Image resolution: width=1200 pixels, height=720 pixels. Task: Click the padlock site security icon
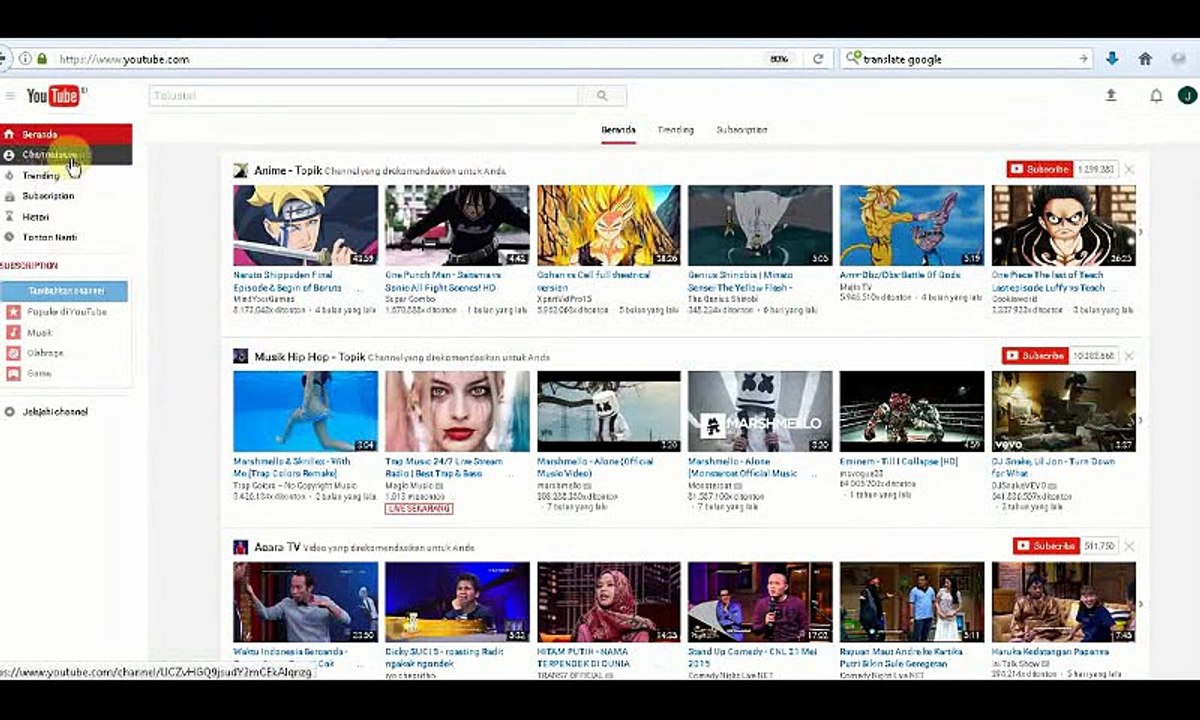[42, 59]
